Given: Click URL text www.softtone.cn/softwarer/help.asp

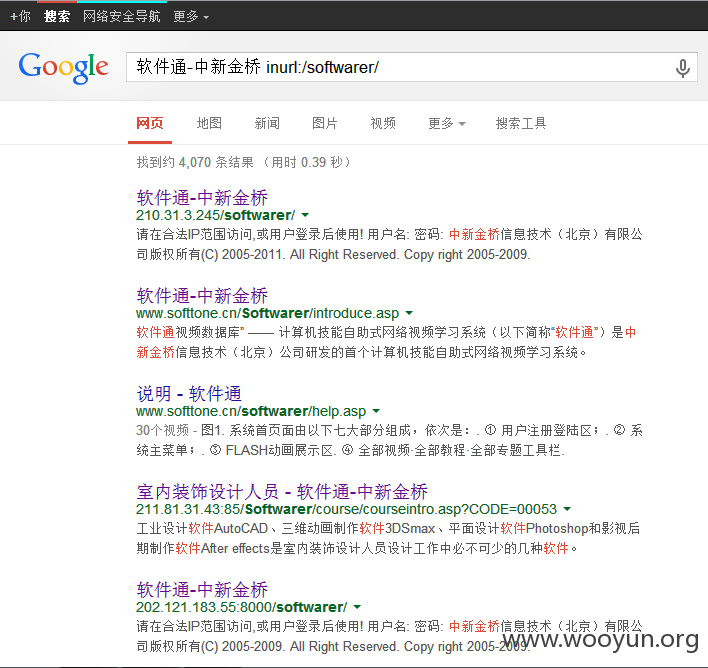Looking at the screenshot, I should click(x=251, y=411).
